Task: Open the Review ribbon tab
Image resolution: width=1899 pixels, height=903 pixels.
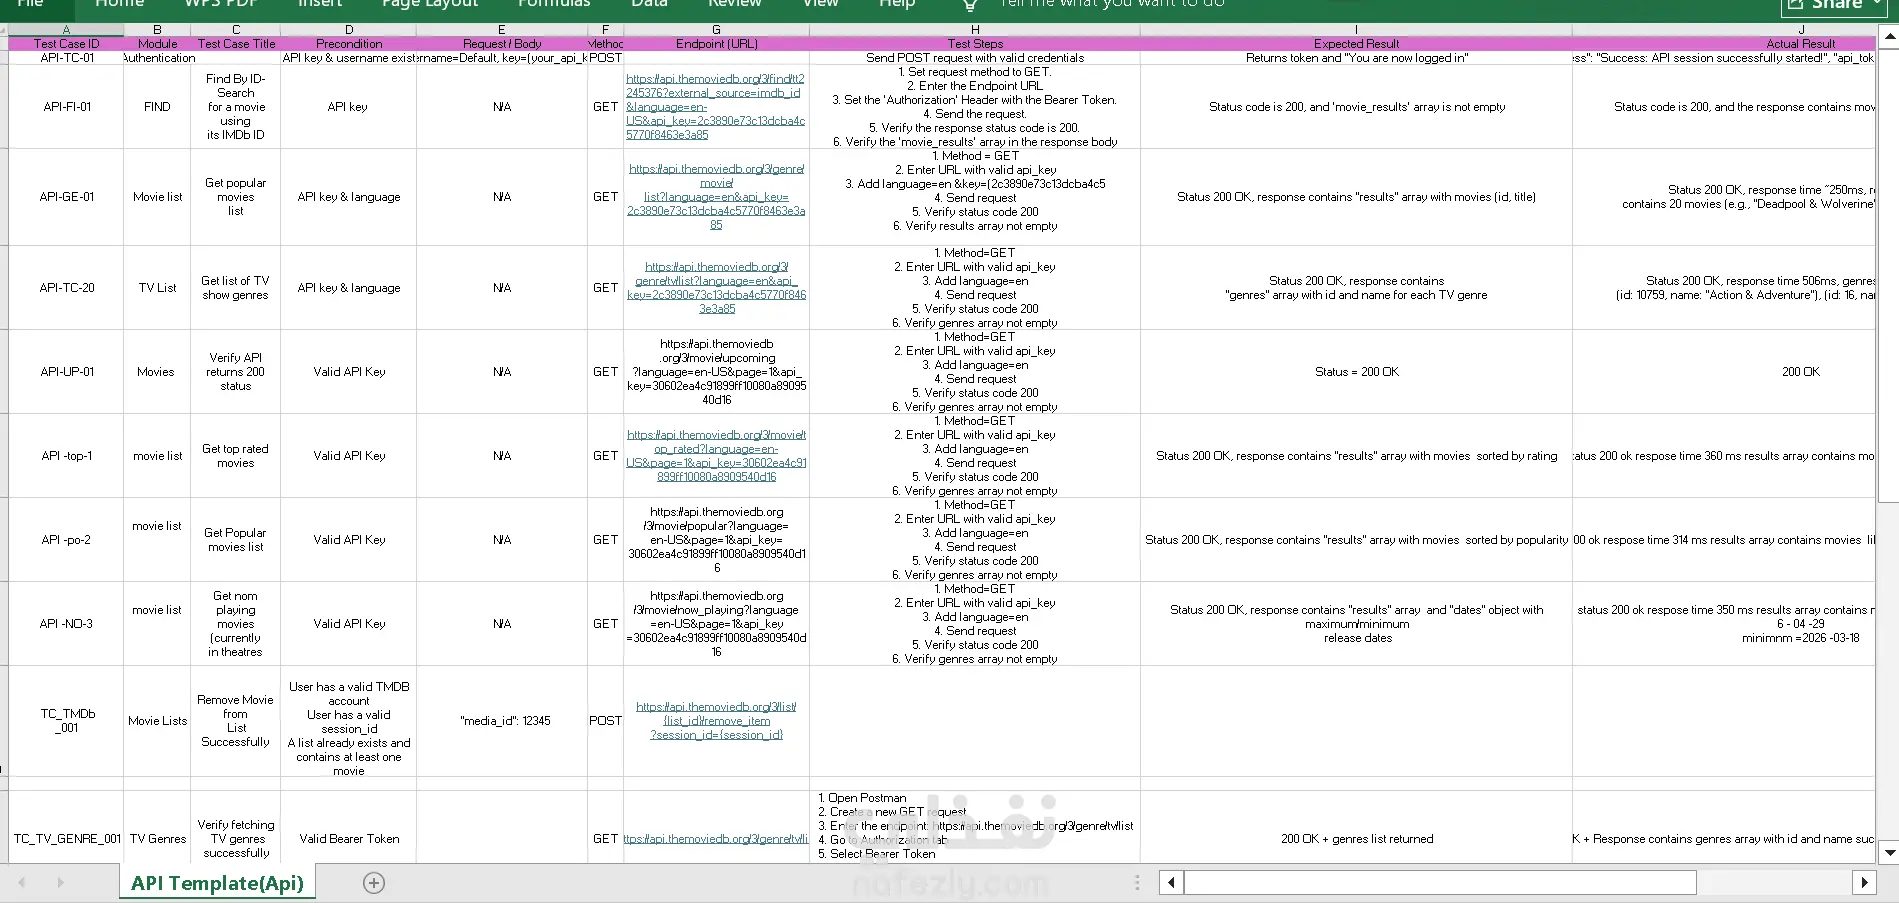Action: click(735, 4)
